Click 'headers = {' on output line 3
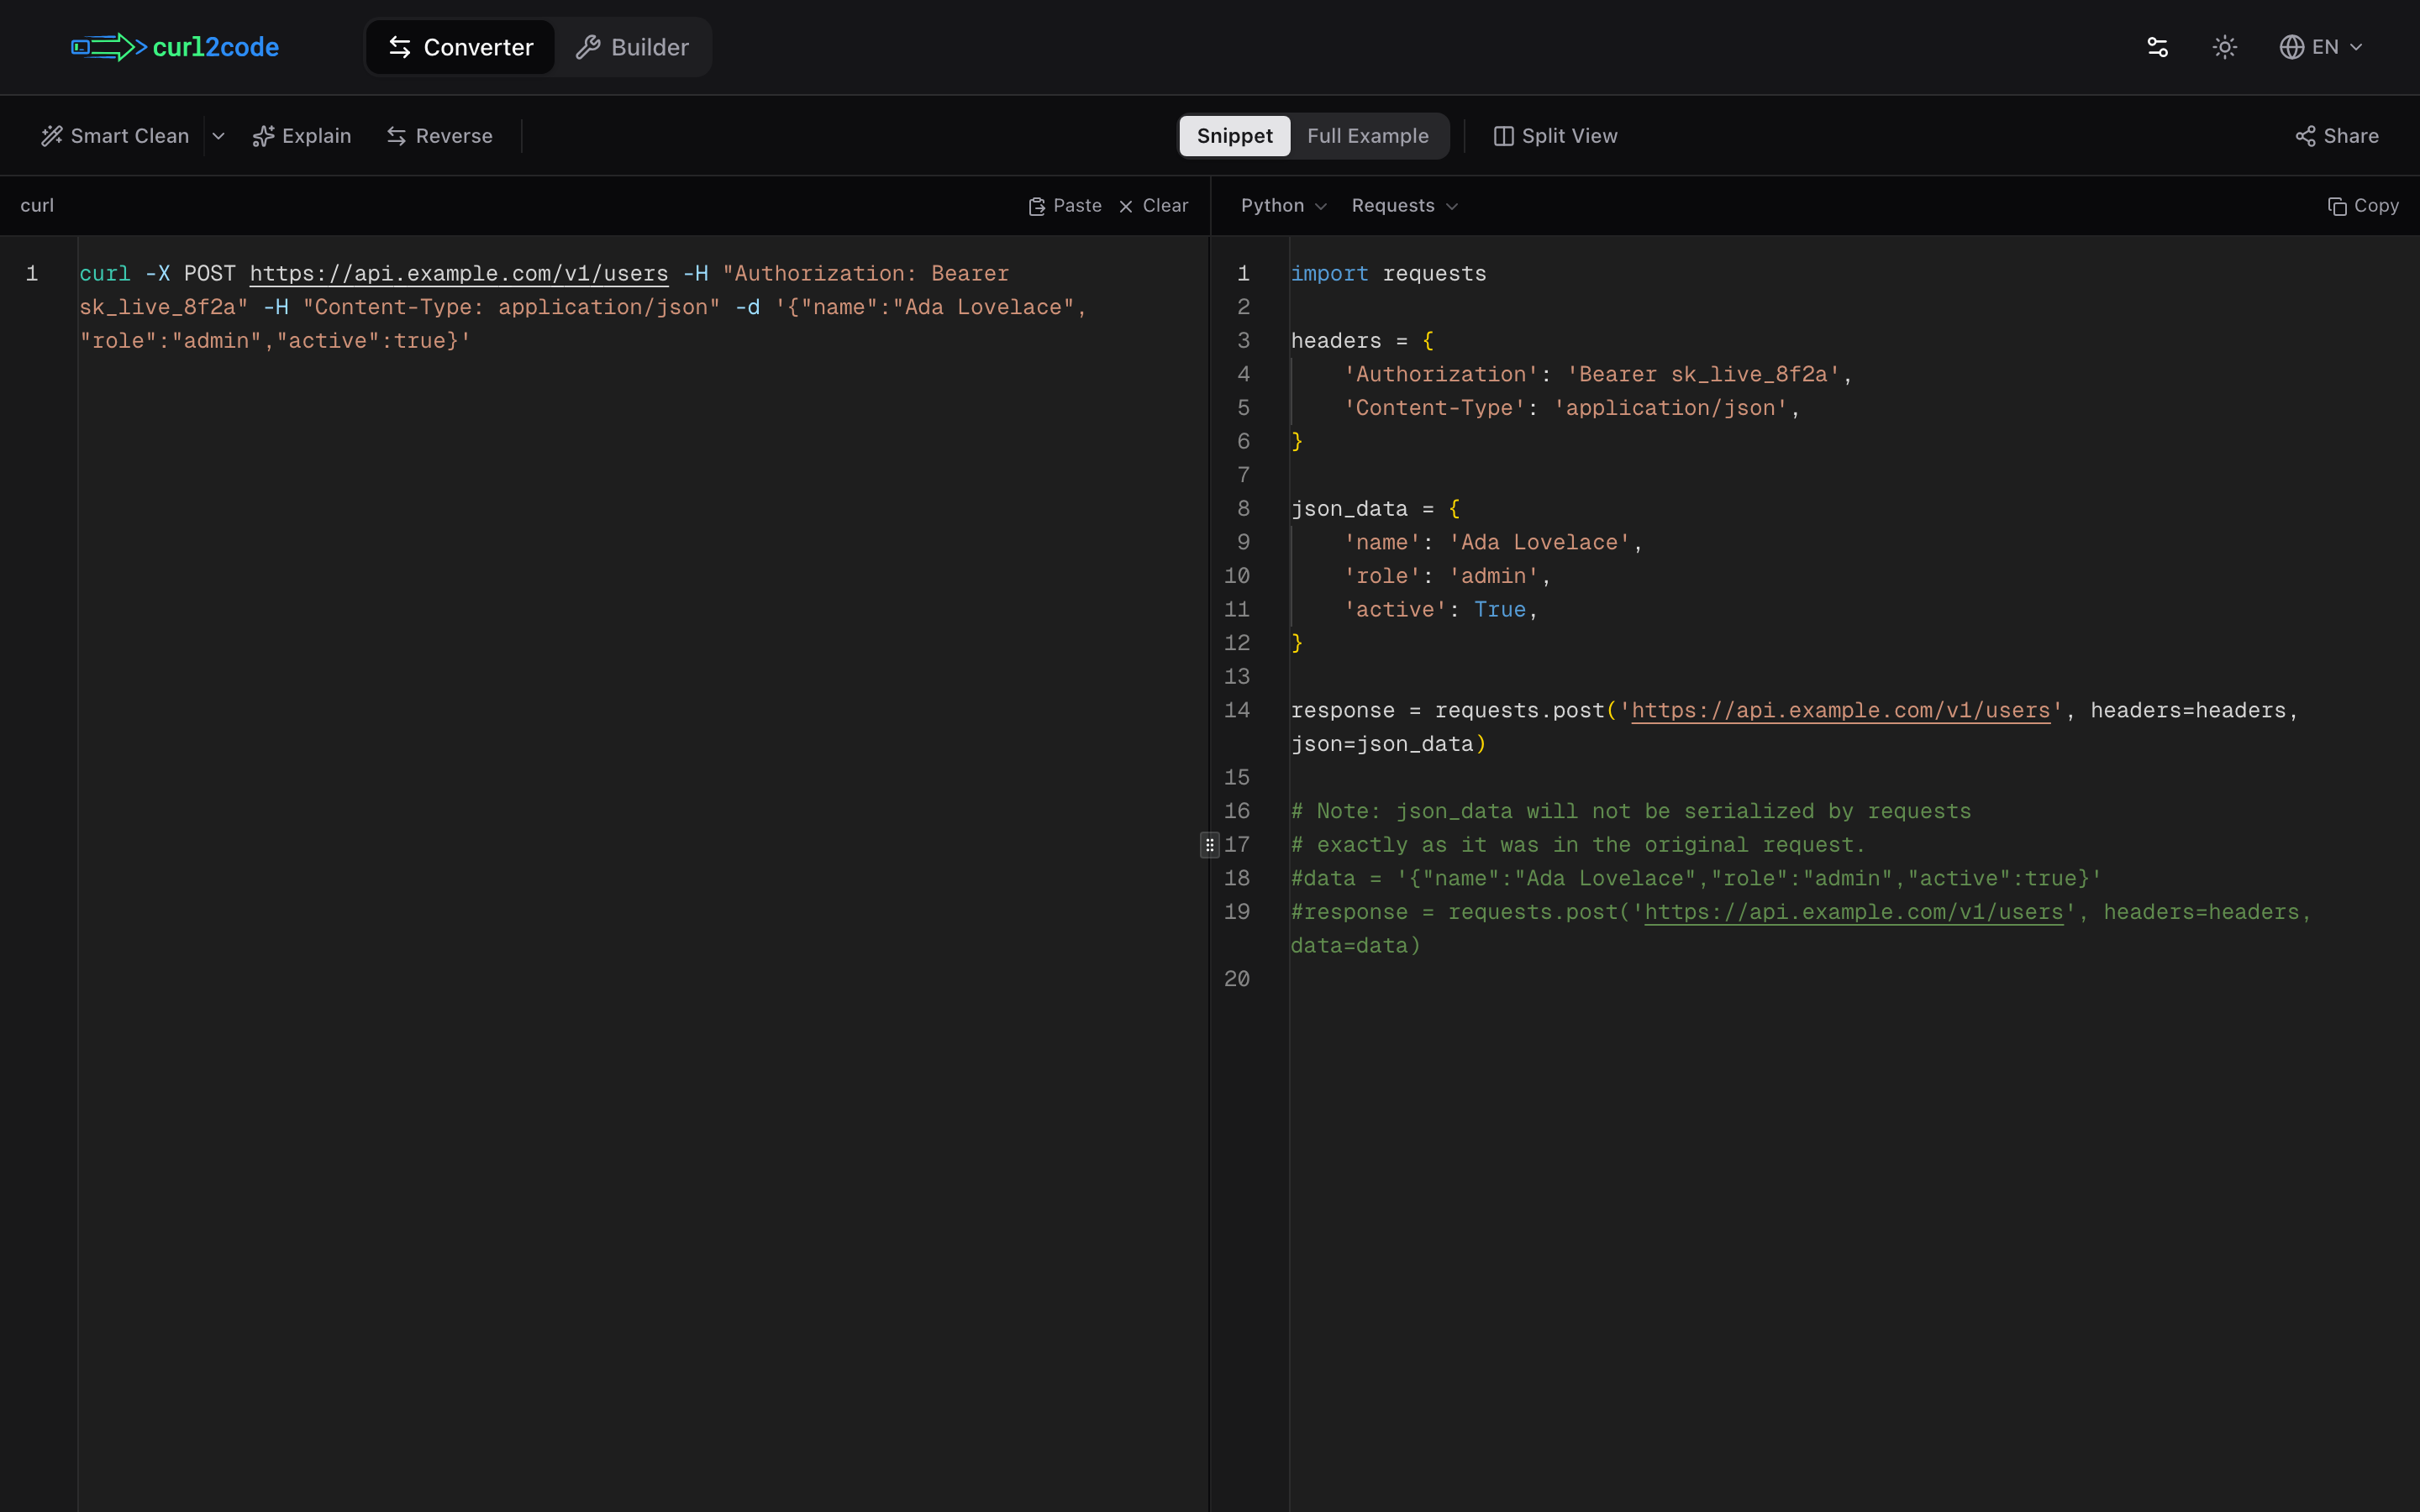 pyautogui.click(x=1362, y=341)
